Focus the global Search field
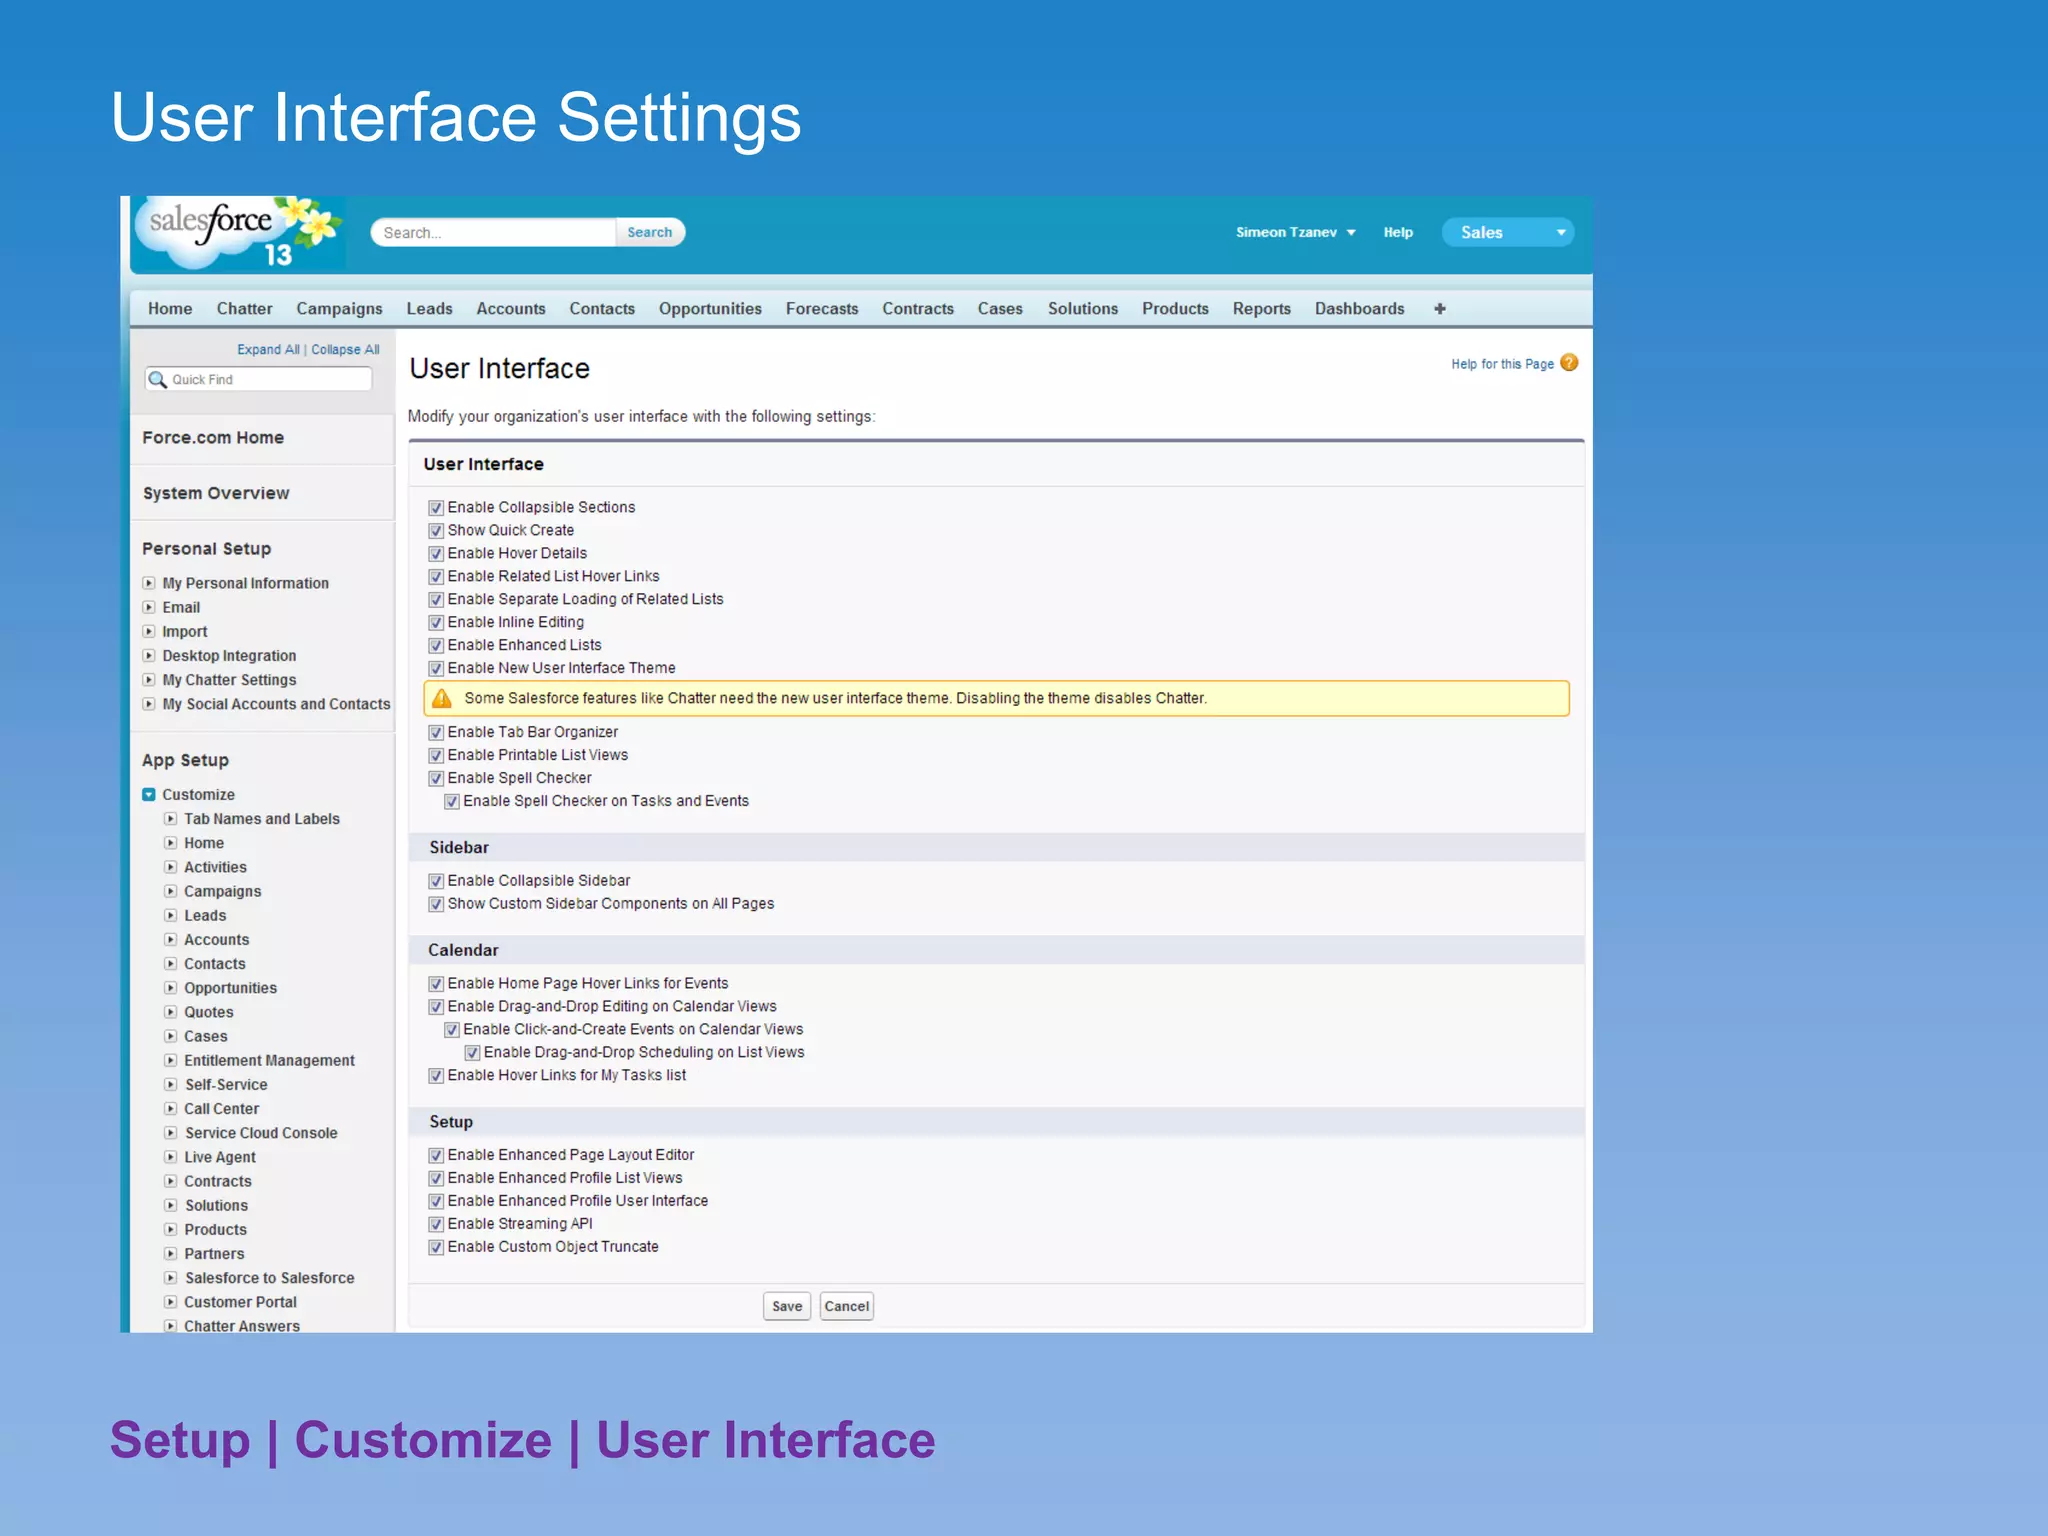2048x1536 pixels. (x=493, y=232)
